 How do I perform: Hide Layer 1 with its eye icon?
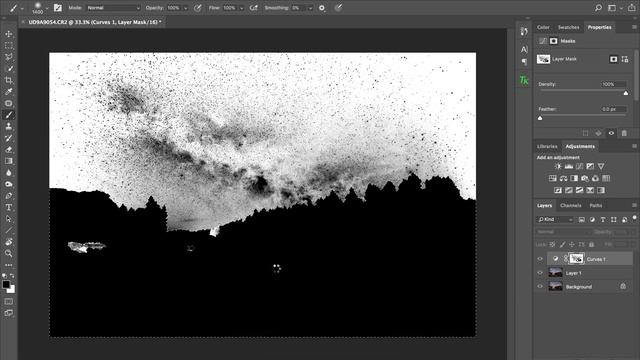pyautogui.click(x=540, y=273)
